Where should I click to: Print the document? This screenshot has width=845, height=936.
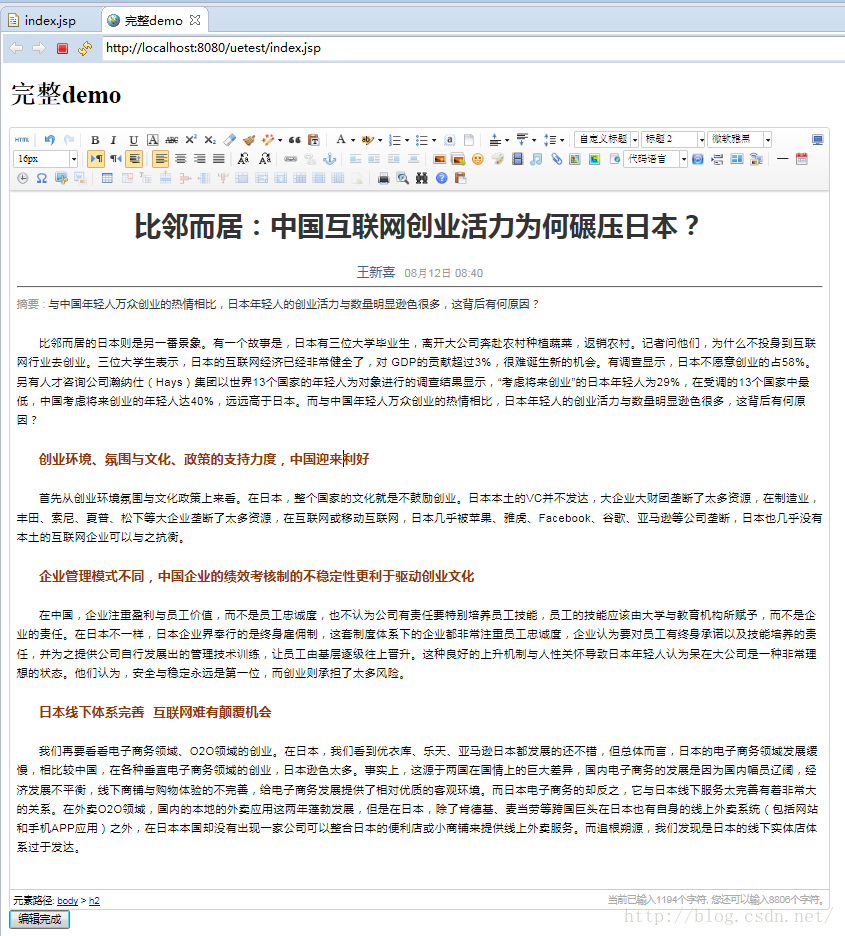click(x=383, y=178)
